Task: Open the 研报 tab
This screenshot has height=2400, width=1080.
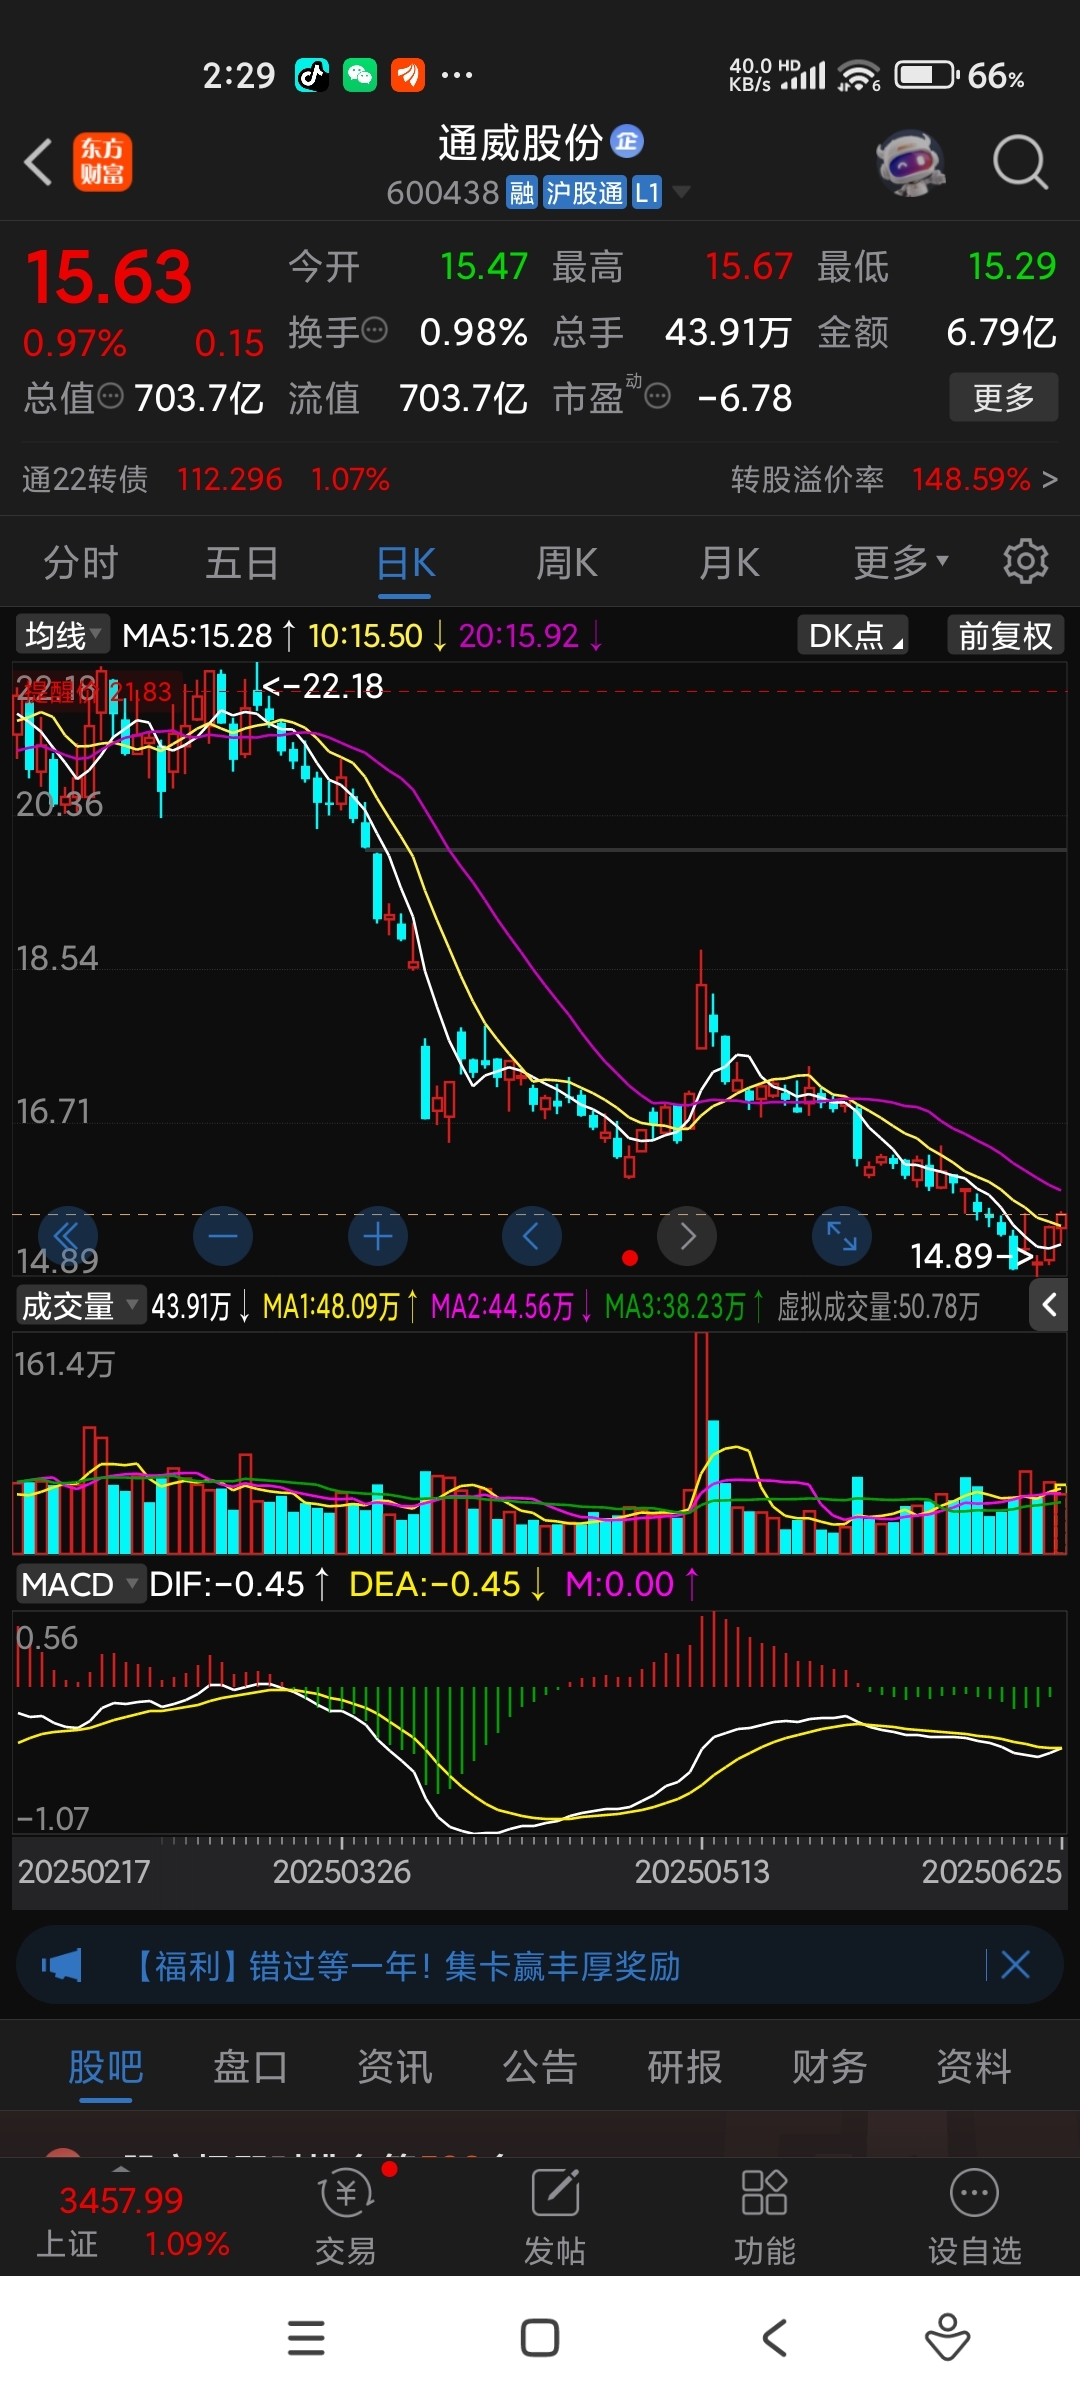Action: (685, 2066)
